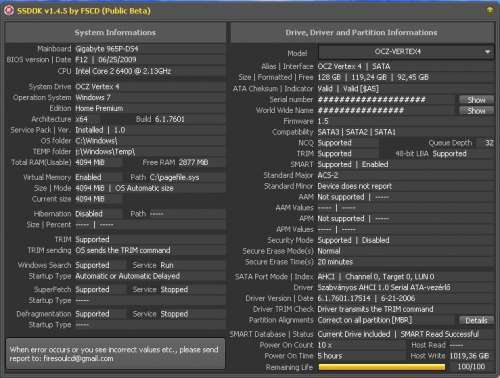Click Correct on all partition [MBR] text
This screenshot has height=378, width=500.
(x=365, y=320)
